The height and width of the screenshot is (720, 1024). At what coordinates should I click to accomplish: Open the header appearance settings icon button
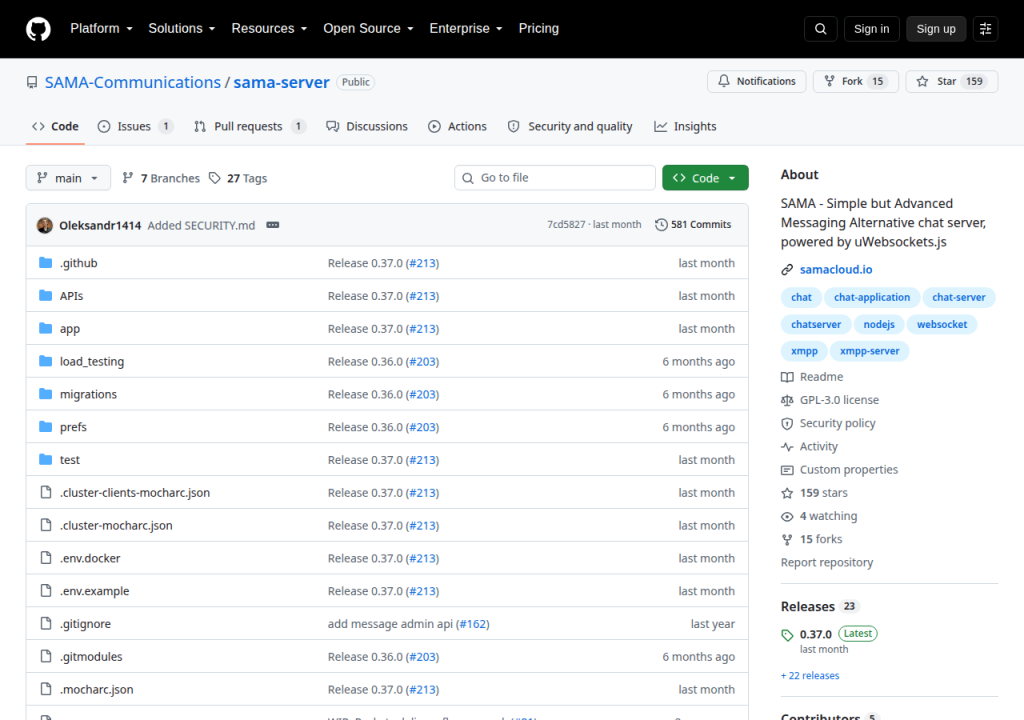pos(985,29)
